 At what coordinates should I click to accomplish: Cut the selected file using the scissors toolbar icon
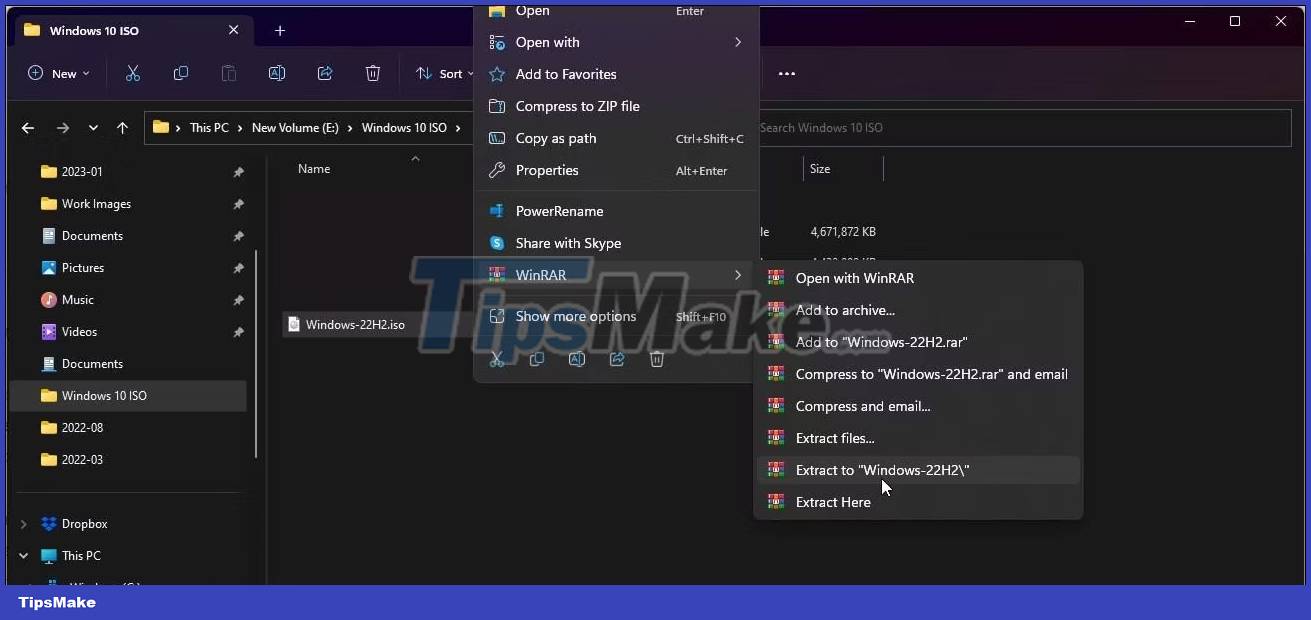point(133,73)
